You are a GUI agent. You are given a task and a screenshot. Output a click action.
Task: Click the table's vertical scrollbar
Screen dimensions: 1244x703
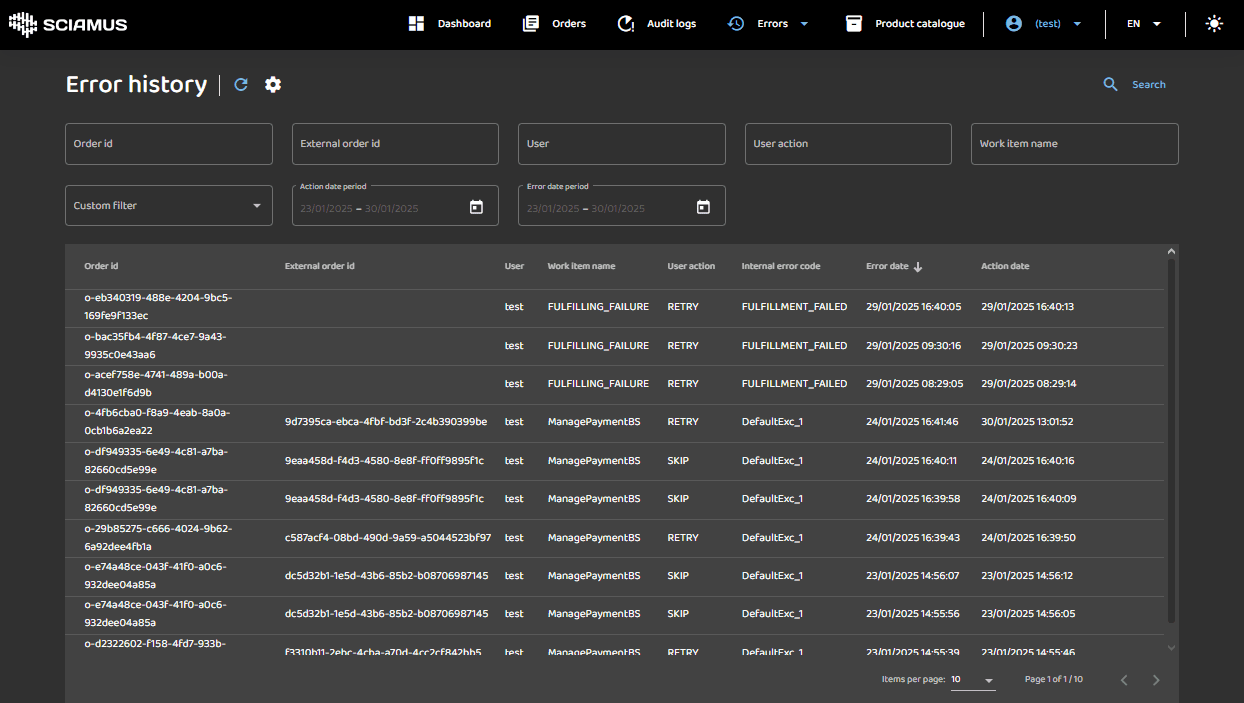pyautogui.click(x=1172, y=440)
